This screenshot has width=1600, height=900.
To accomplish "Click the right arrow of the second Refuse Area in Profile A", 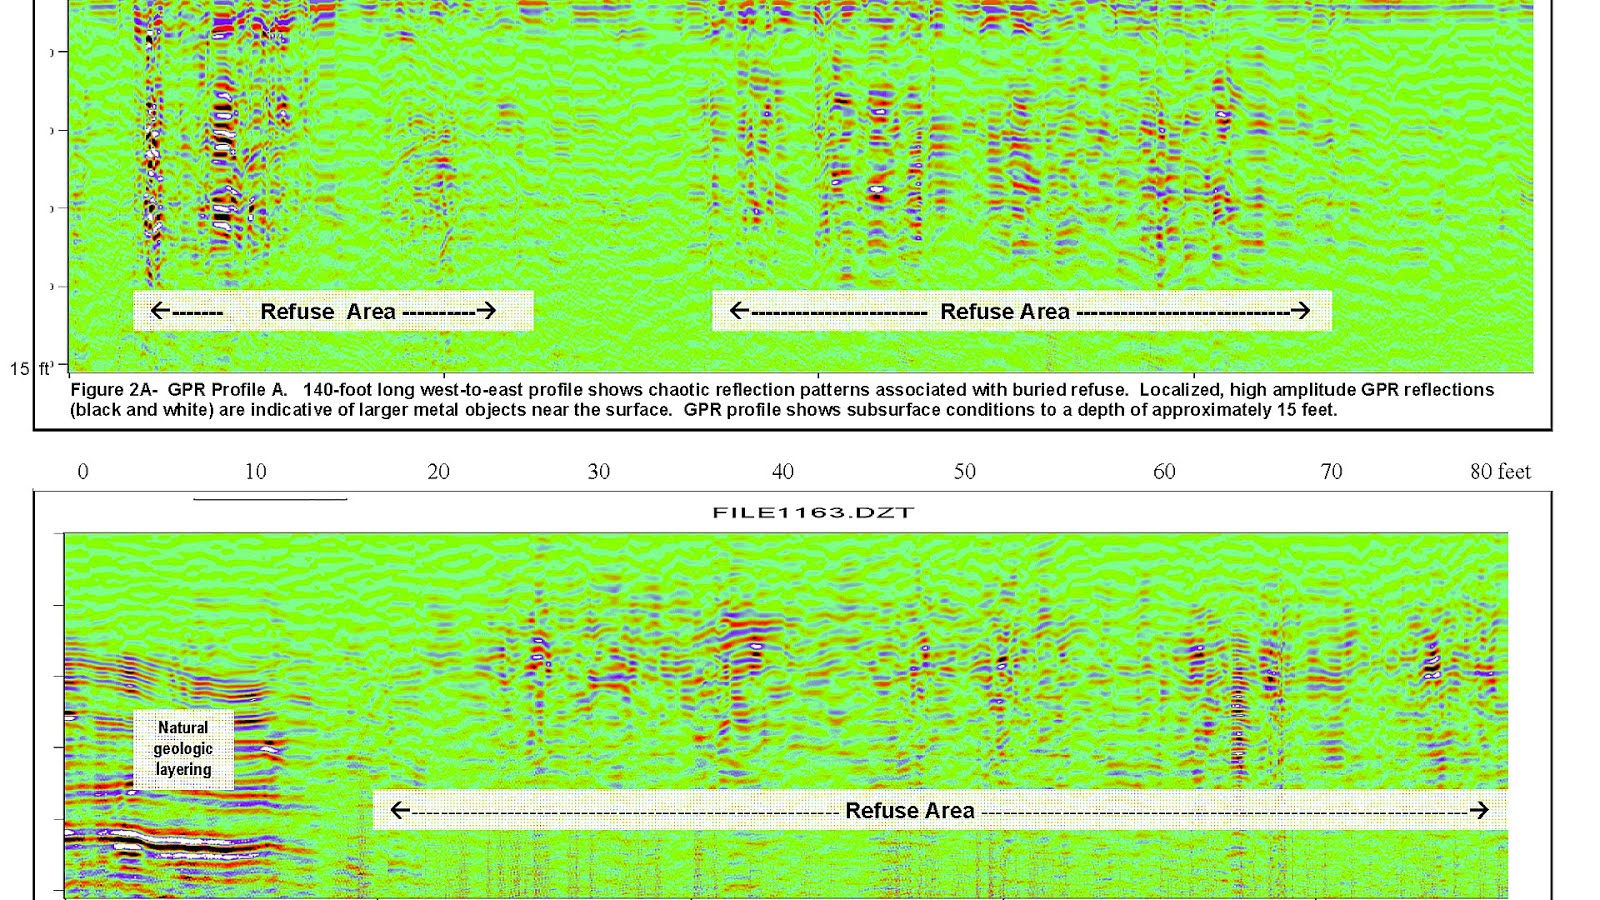I will click(x=1302, y=311).
